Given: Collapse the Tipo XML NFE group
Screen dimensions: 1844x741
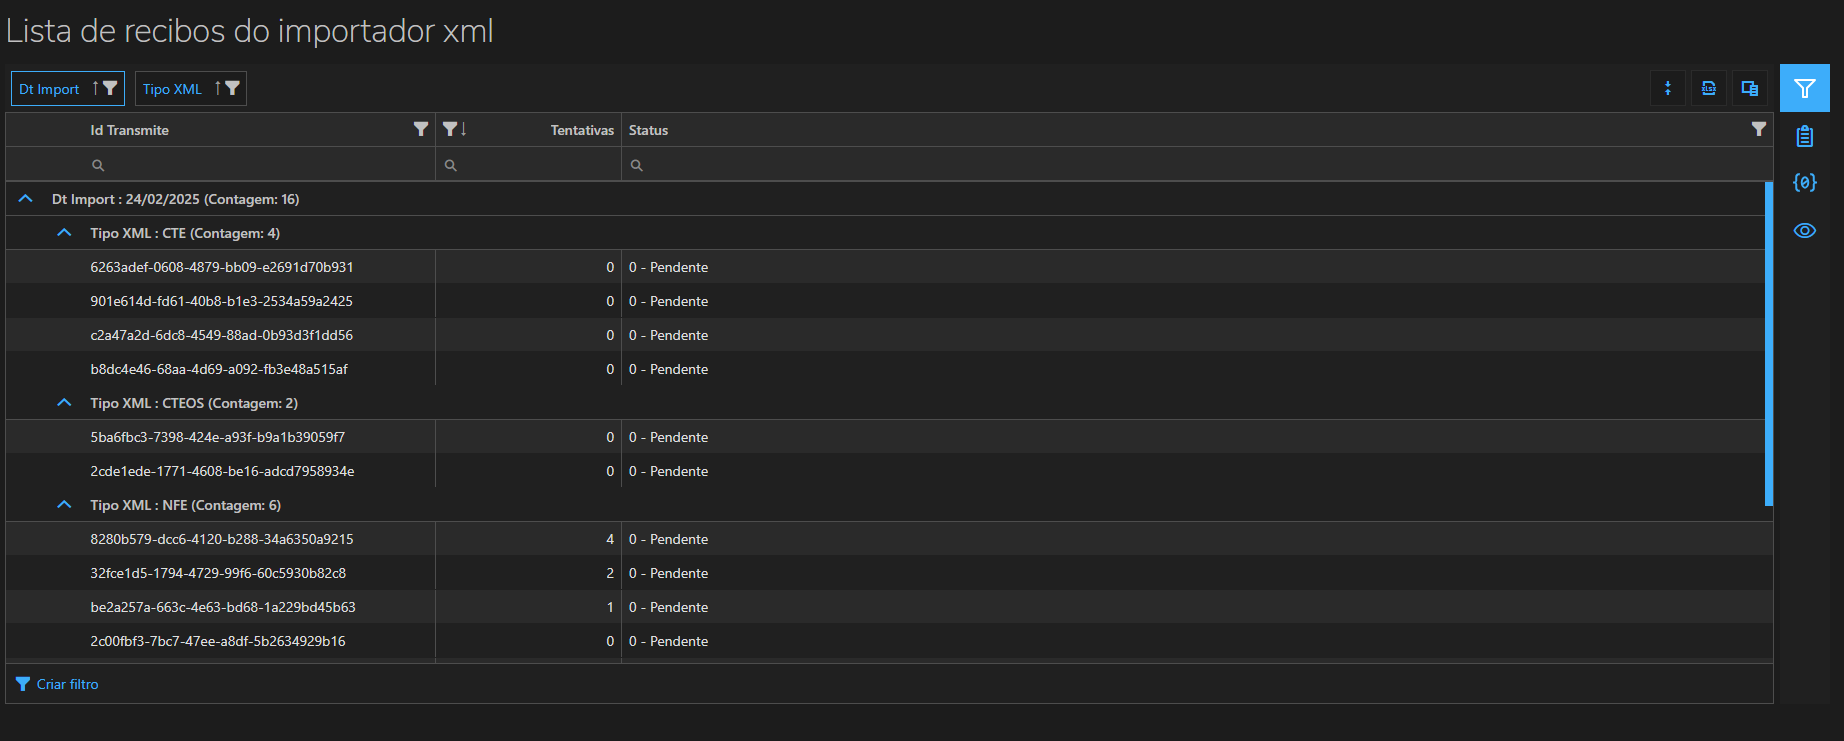Looking at the screenshot, I should (65, 505).
